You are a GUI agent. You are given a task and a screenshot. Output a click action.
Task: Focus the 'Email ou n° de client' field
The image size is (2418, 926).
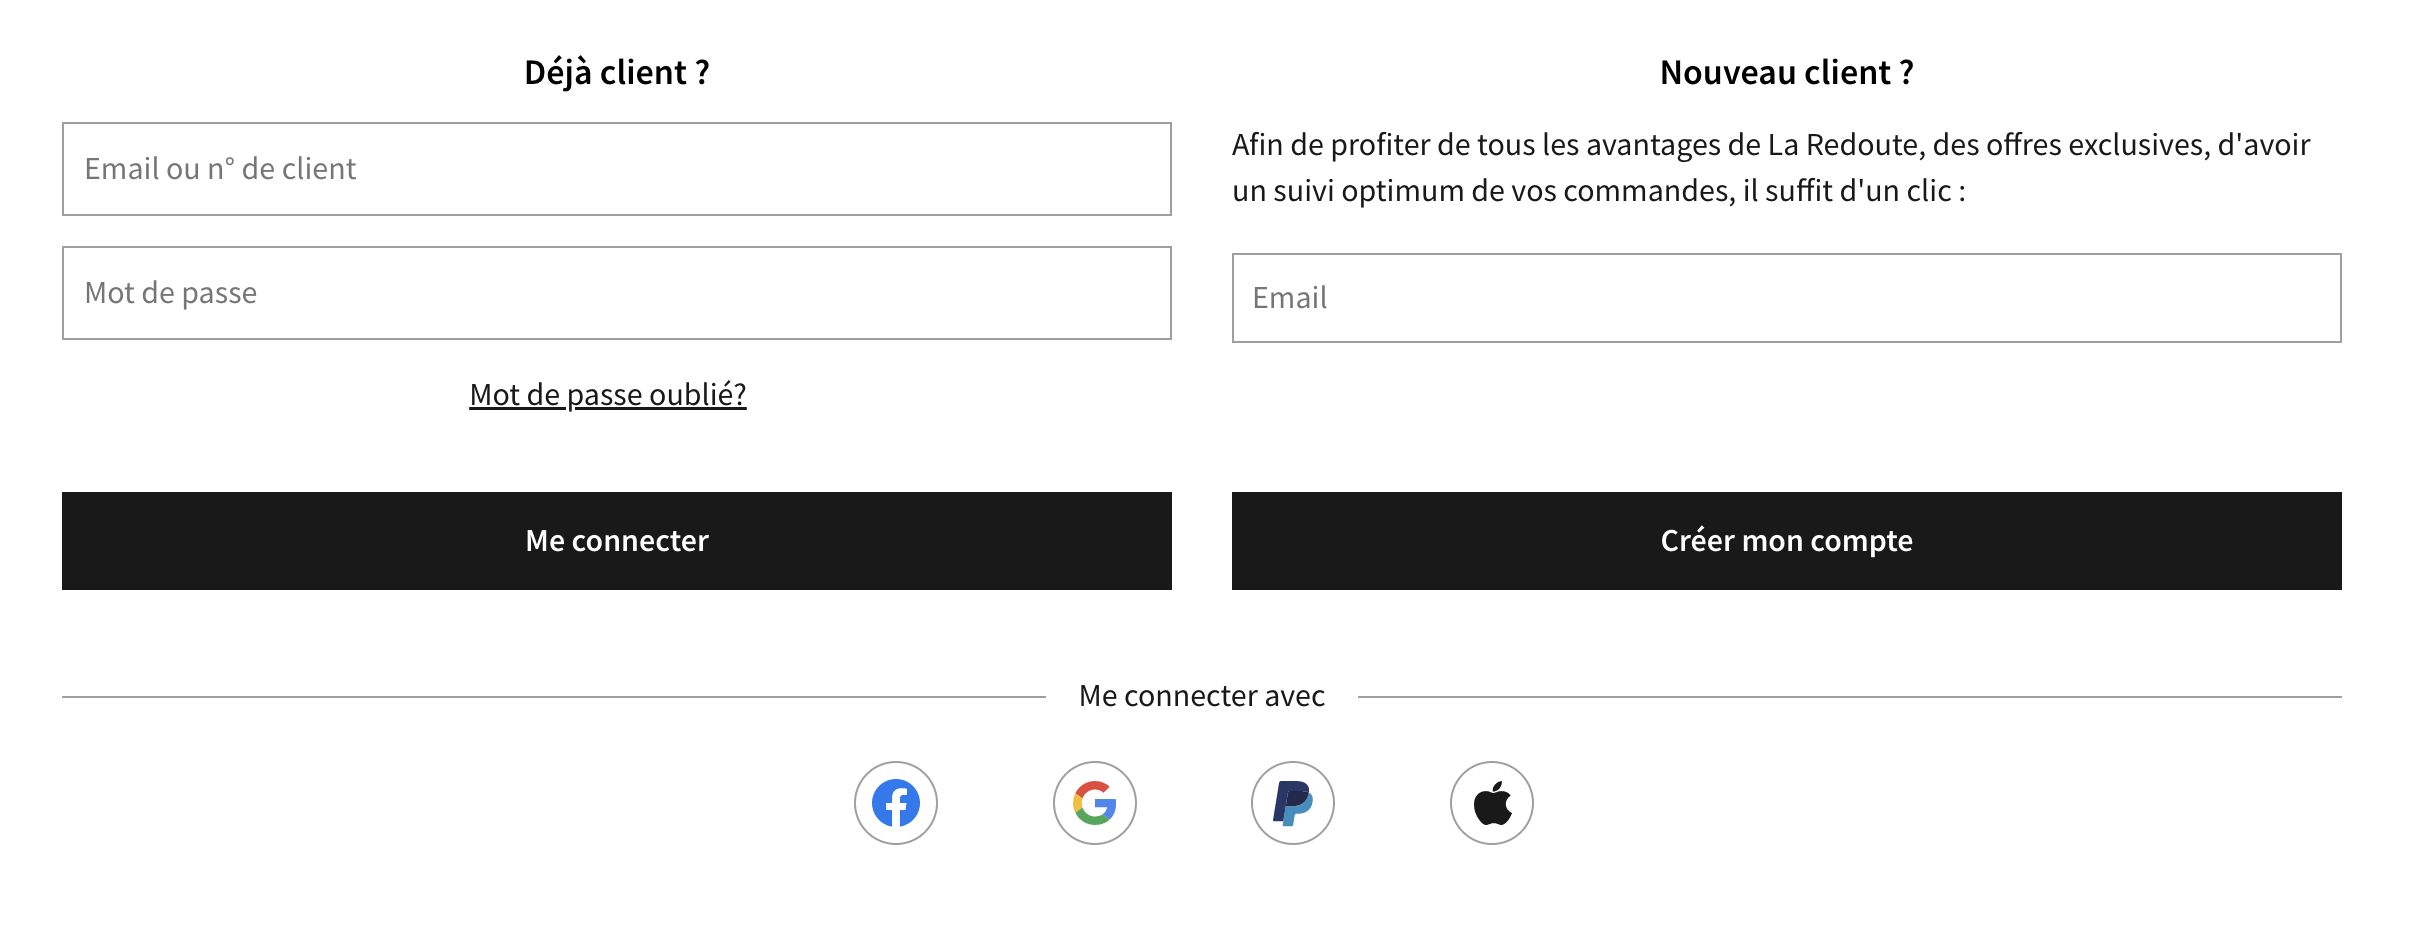click(617, 169)
